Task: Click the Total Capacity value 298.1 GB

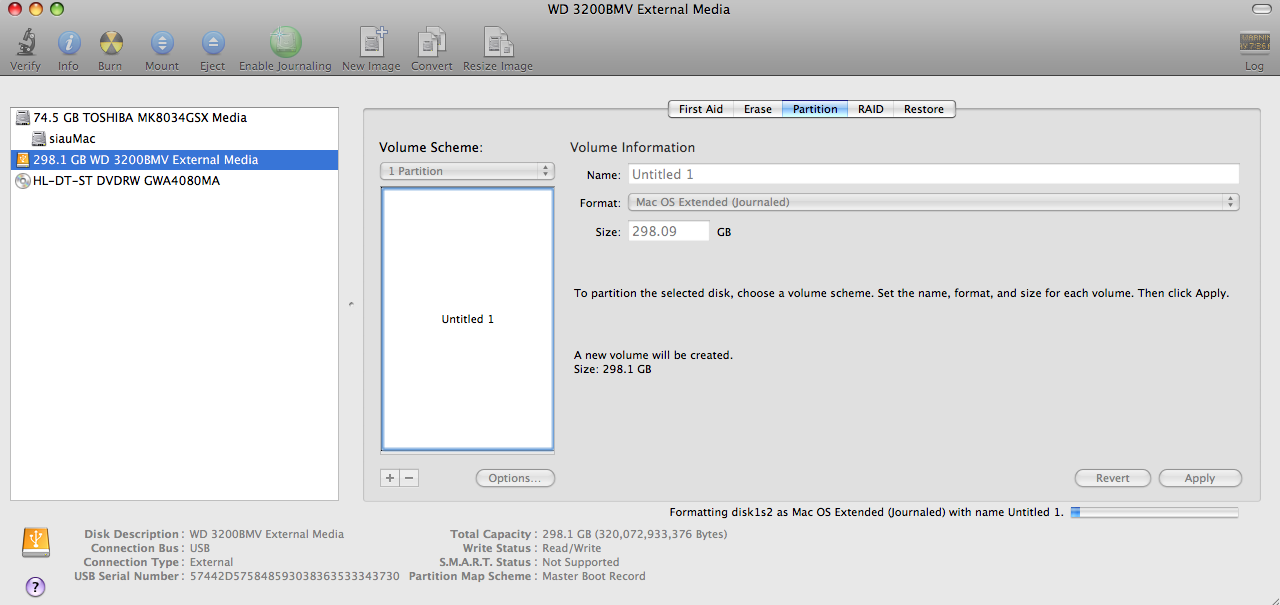Action: tap(635, 534)
